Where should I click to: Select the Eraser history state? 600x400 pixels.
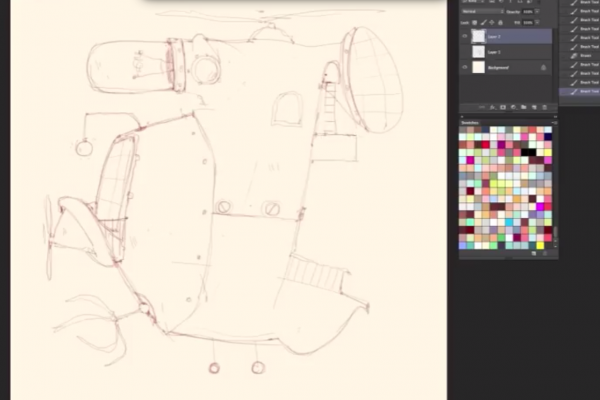tap(586, 57)
